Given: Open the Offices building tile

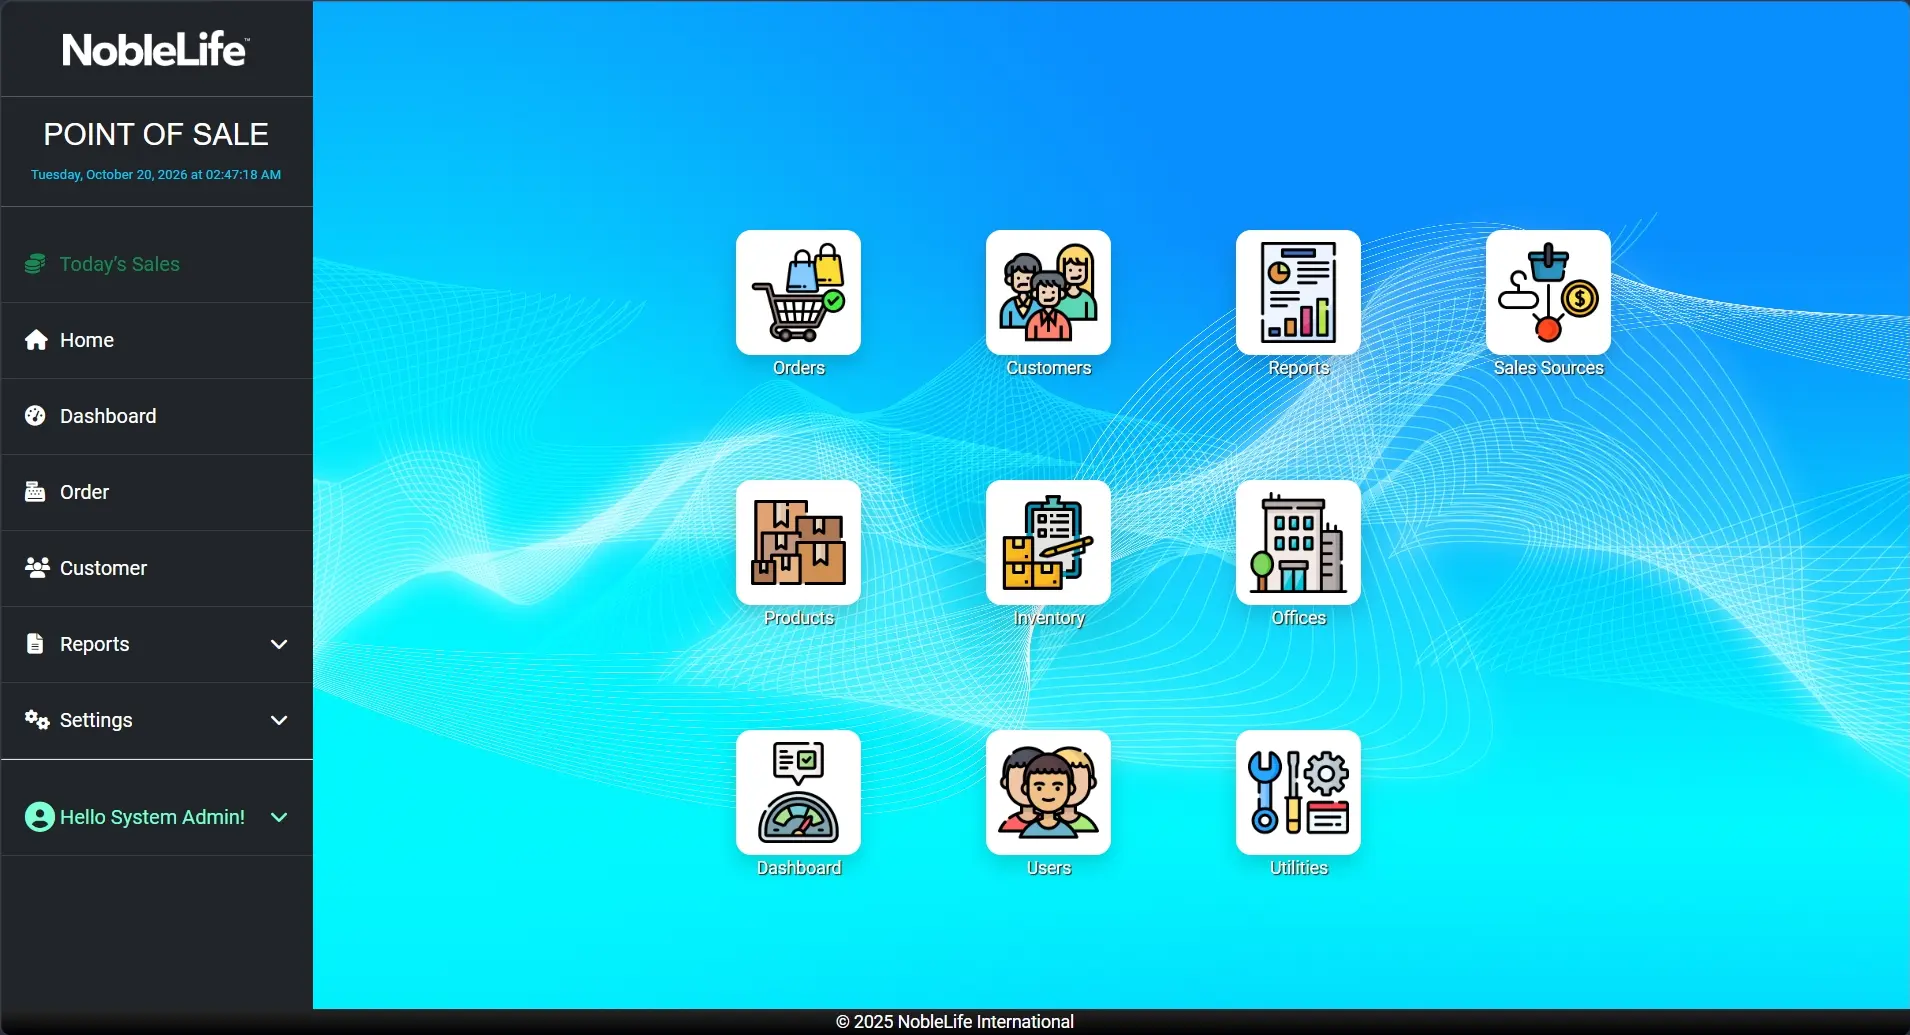Looking at the screenshot, I should coord(1298,542).
